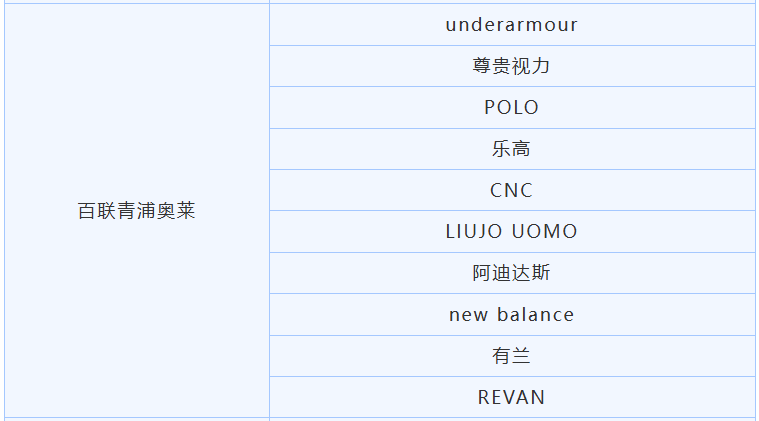This screenshot has height=421, width=759.
Task: Click the REVAN brand entry
Action: (511, 397)
